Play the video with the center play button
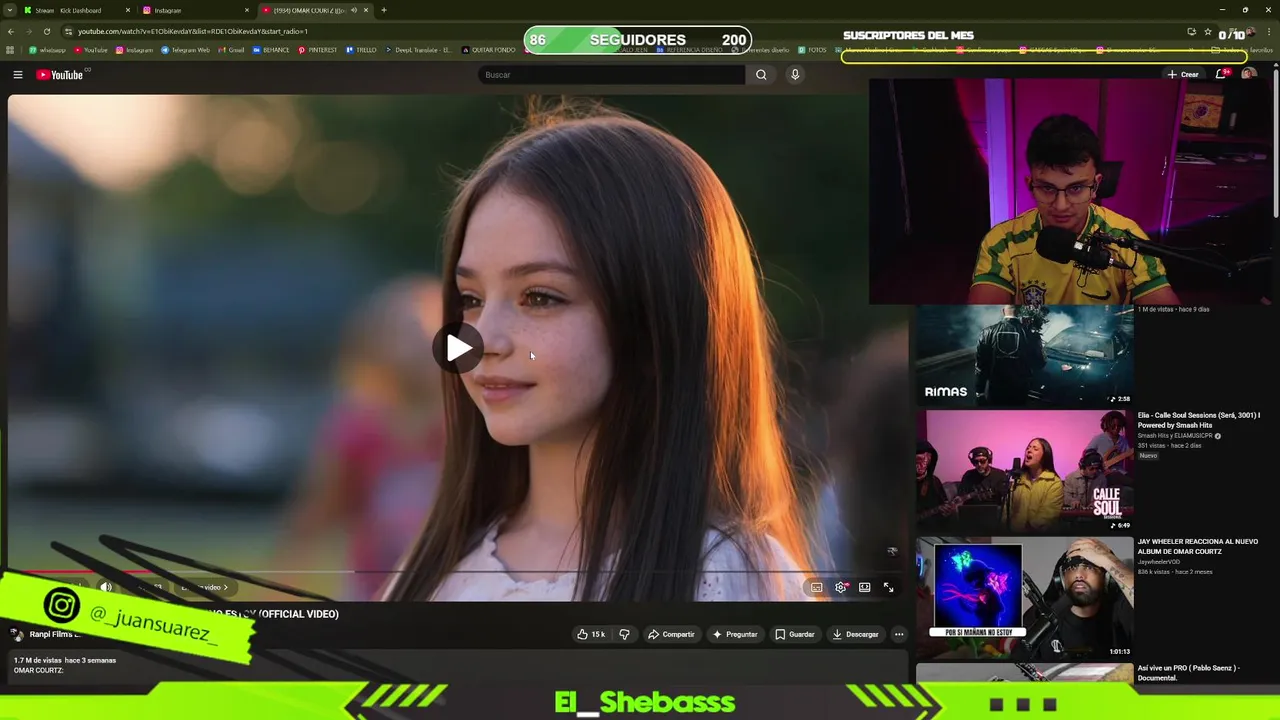The image size is (1280, 720). [x=459, y=348]
